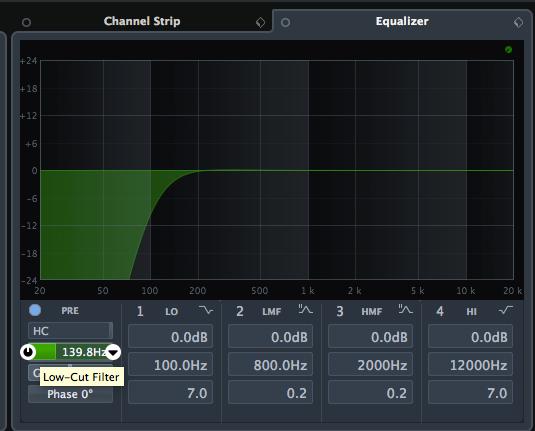This screenshot has width=535, height=431.
Task: Click the HI band label
Action: click(x=472, y=312)
